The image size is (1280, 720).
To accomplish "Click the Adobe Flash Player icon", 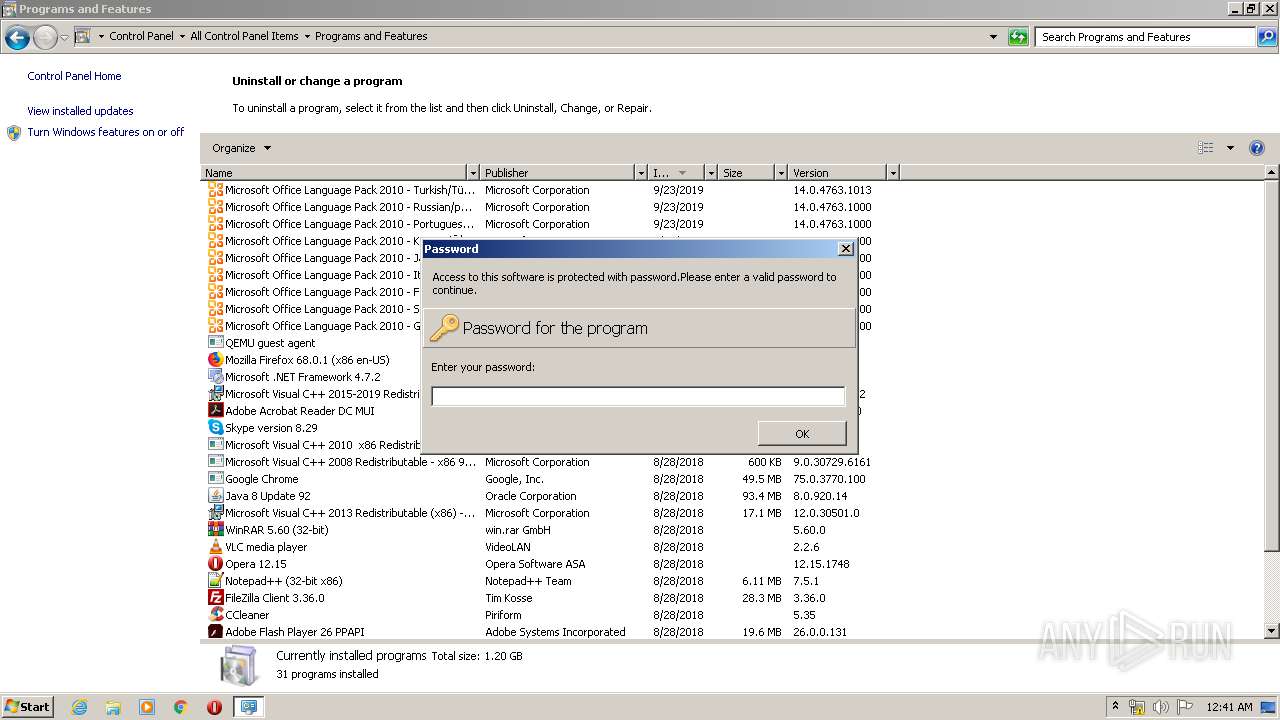I will (x=215, y=632).
